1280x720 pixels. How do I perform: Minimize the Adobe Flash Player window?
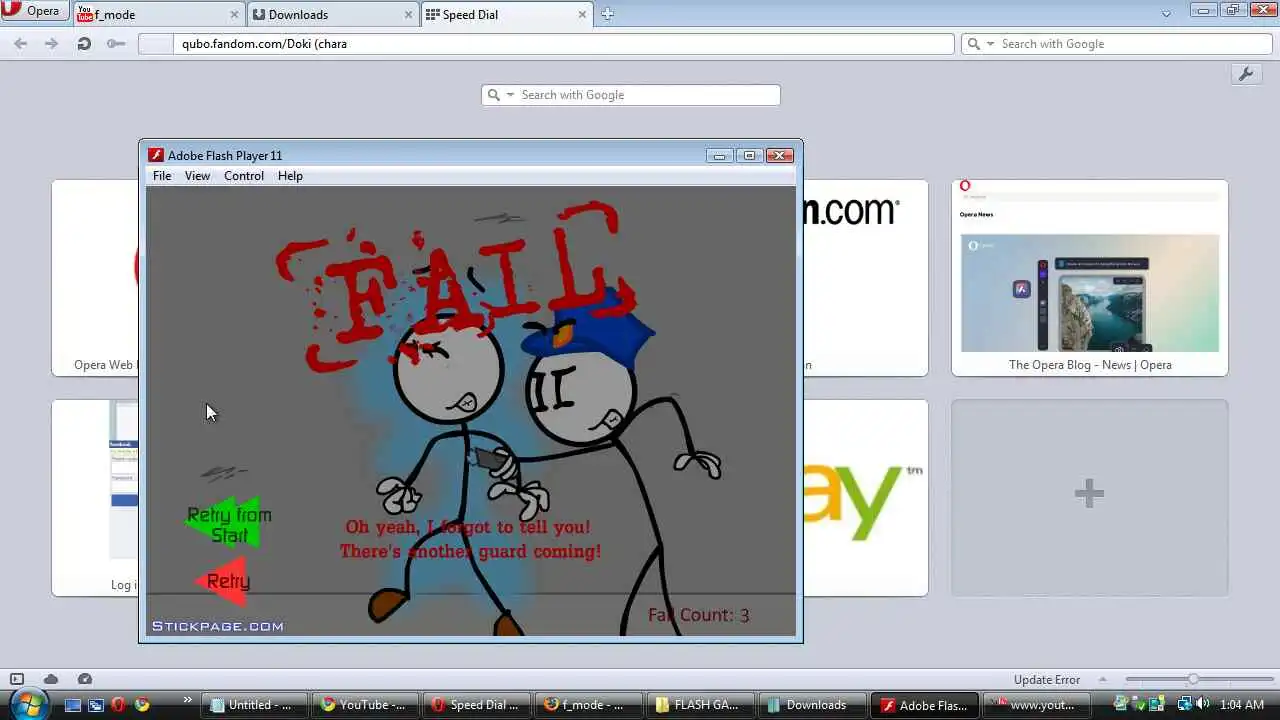pyautogui.click(x=719, y=155)
